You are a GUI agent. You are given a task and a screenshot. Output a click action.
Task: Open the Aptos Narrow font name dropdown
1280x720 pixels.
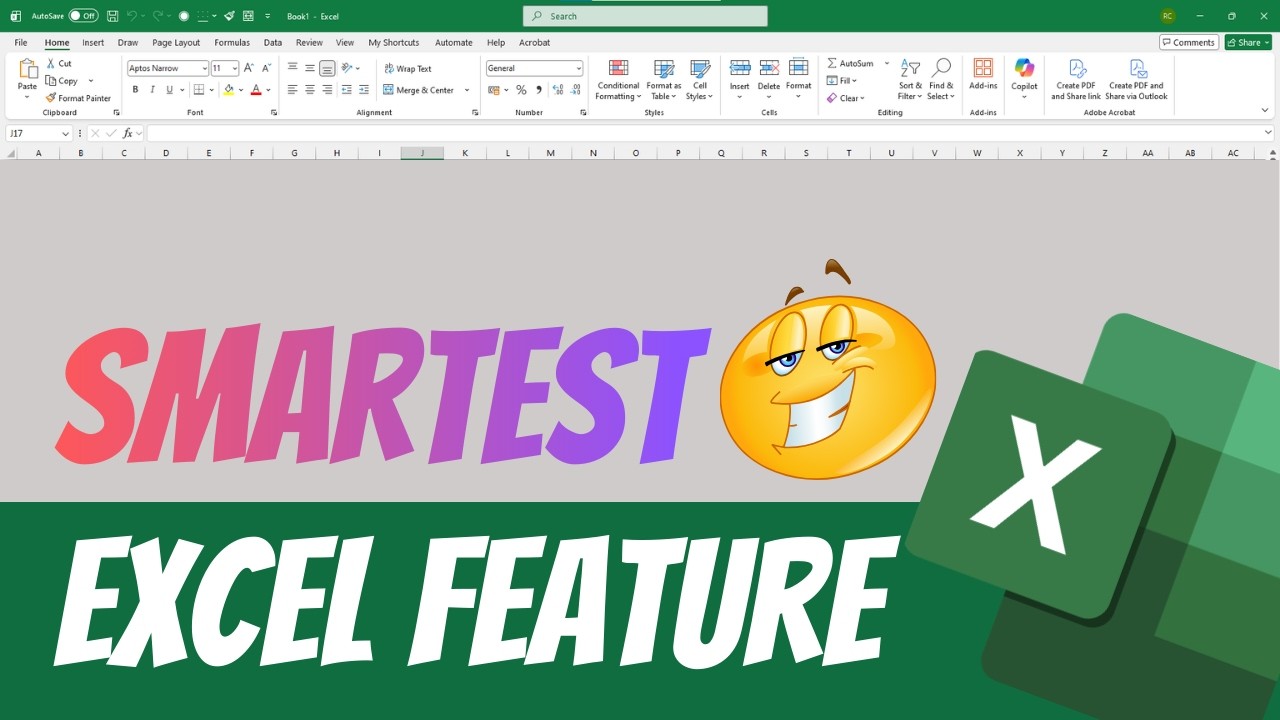pos(204,68)
